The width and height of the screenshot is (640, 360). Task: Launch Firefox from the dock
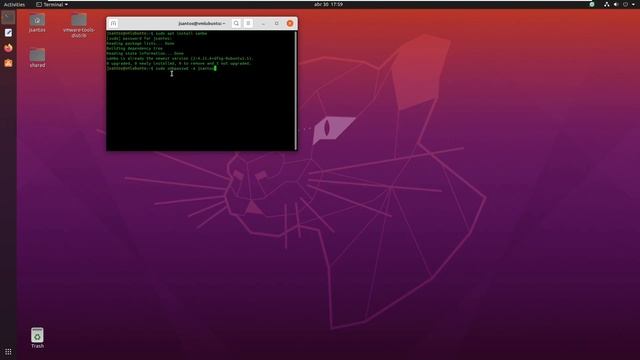(8, 48)
